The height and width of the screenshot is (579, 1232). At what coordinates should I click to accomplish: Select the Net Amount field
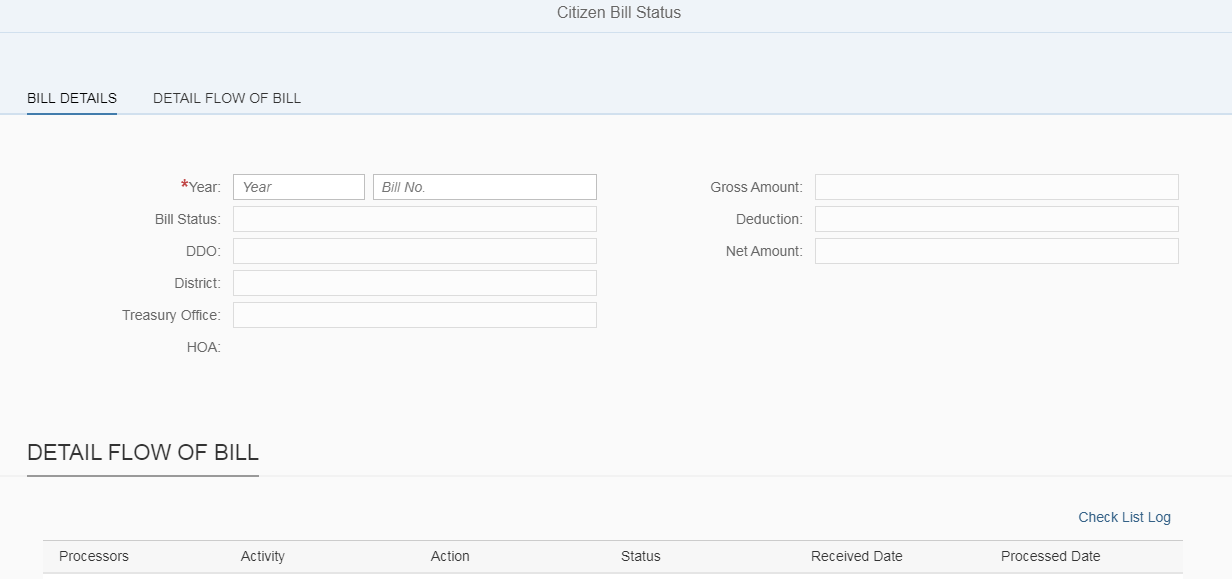997,251
